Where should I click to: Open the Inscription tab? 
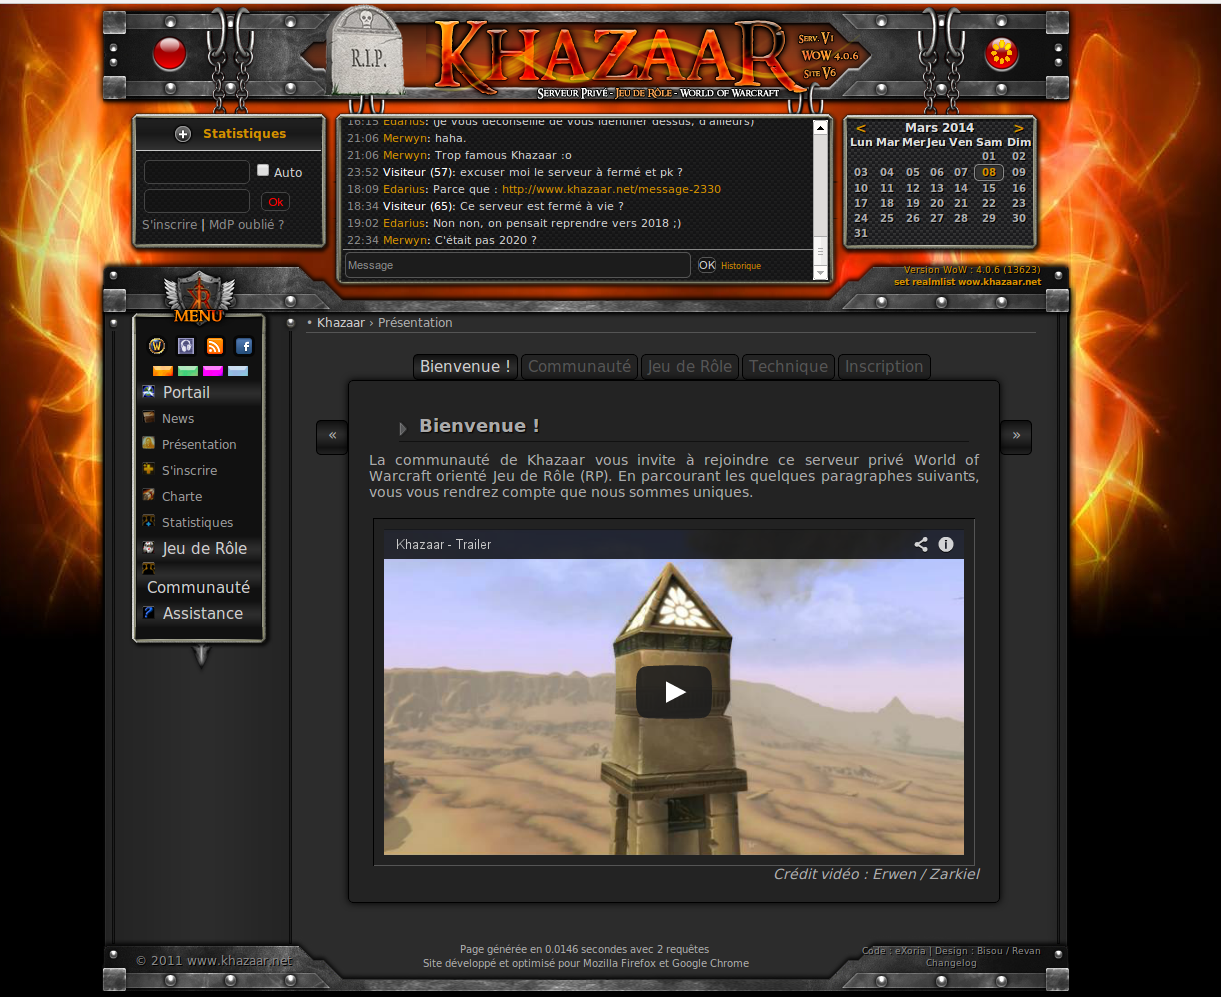pos(884,367)
